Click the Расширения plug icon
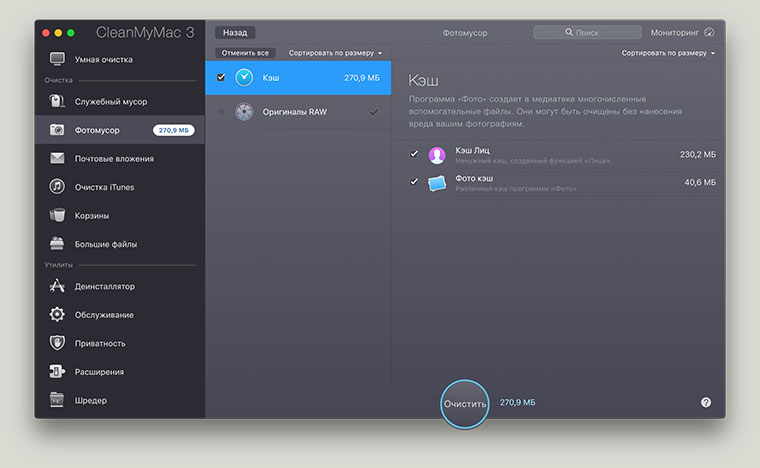 click(x=57, y=372)
